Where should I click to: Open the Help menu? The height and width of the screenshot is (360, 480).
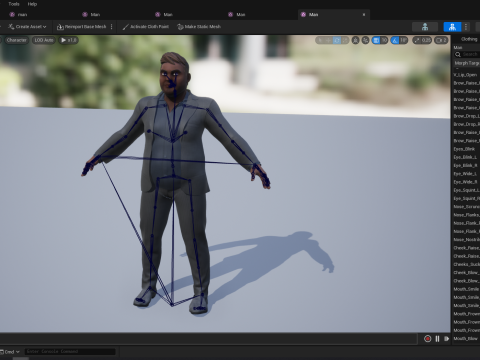32,4
